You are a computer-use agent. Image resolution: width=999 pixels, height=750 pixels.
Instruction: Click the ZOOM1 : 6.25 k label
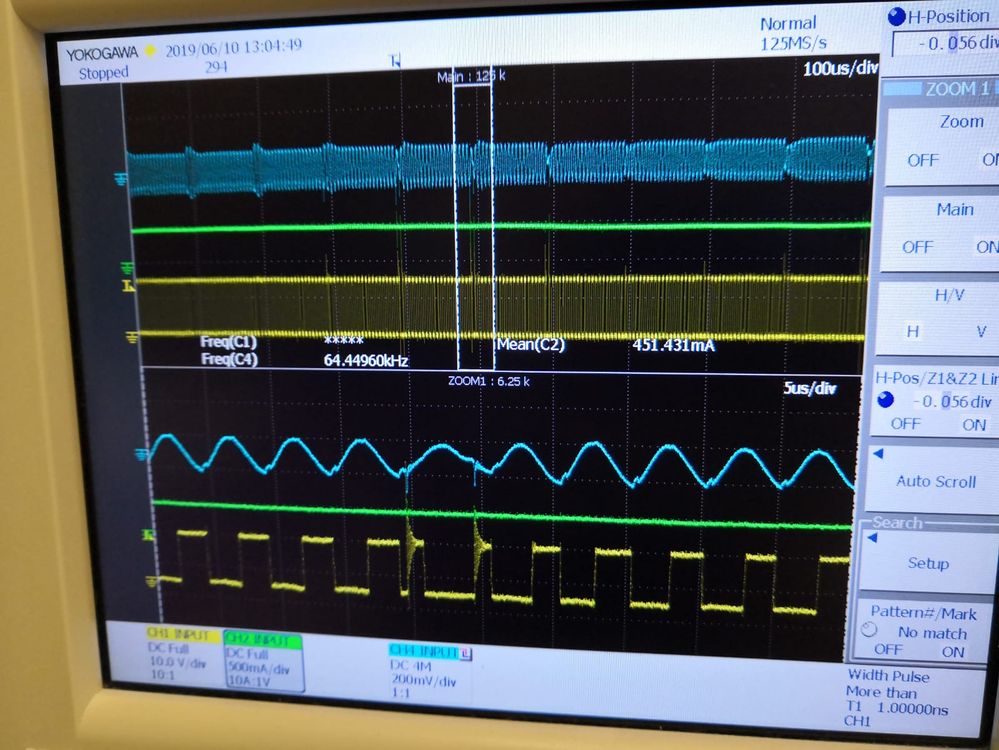489,381
